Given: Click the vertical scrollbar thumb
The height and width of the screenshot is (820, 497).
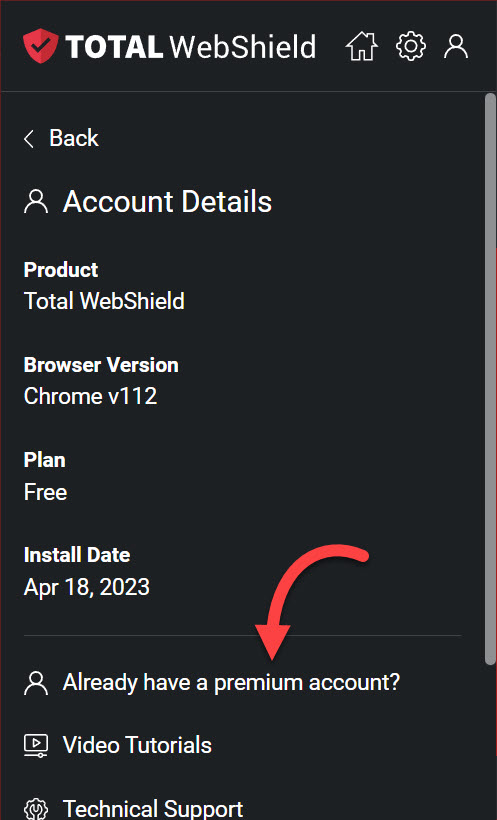Looking at the screenshot, I should pyautogui.click(x=490, y=379).
